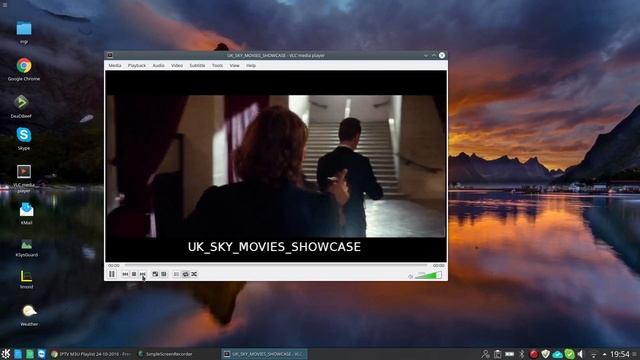Open the blue cloud tray icon

tap(557, 354)
